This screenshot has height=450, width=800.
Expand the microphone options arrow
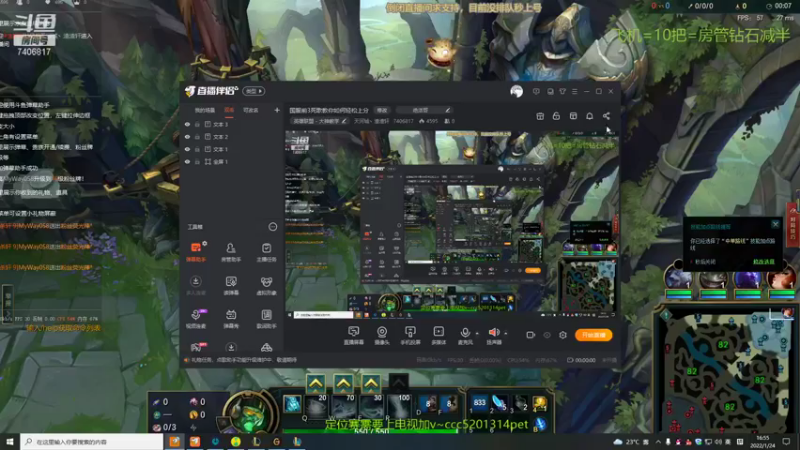pyautogui.click(x=477, y=333)
